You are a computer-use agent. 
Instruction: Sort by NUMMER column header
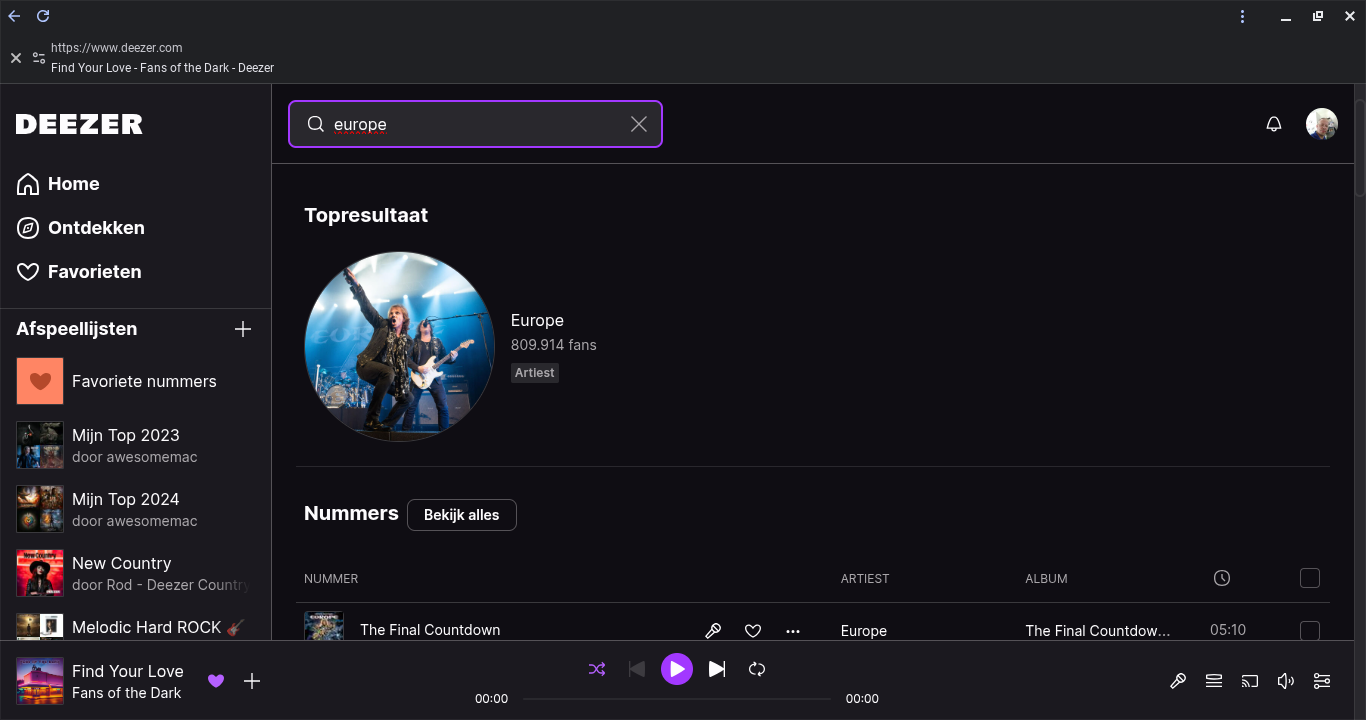pos(331,578)
